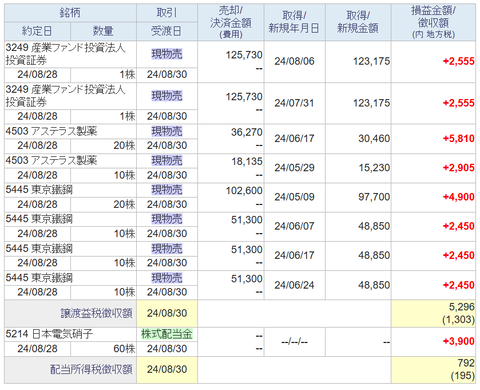The height and width of the screenshot is (390, 480).
Task: Click the 取引 column header
Action: (167, 13)
